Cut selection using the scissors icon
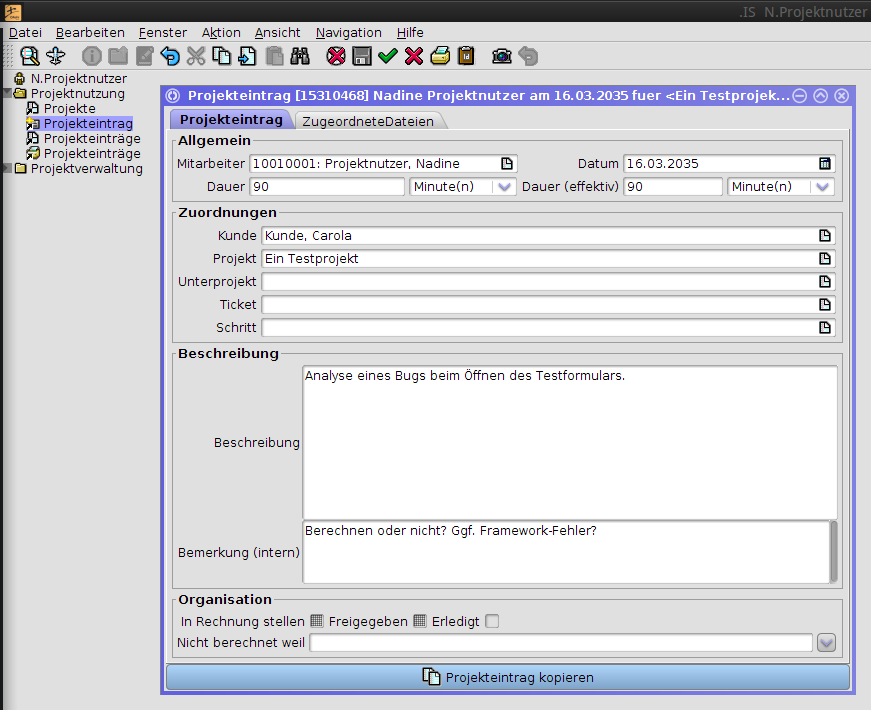 point(196,56)
